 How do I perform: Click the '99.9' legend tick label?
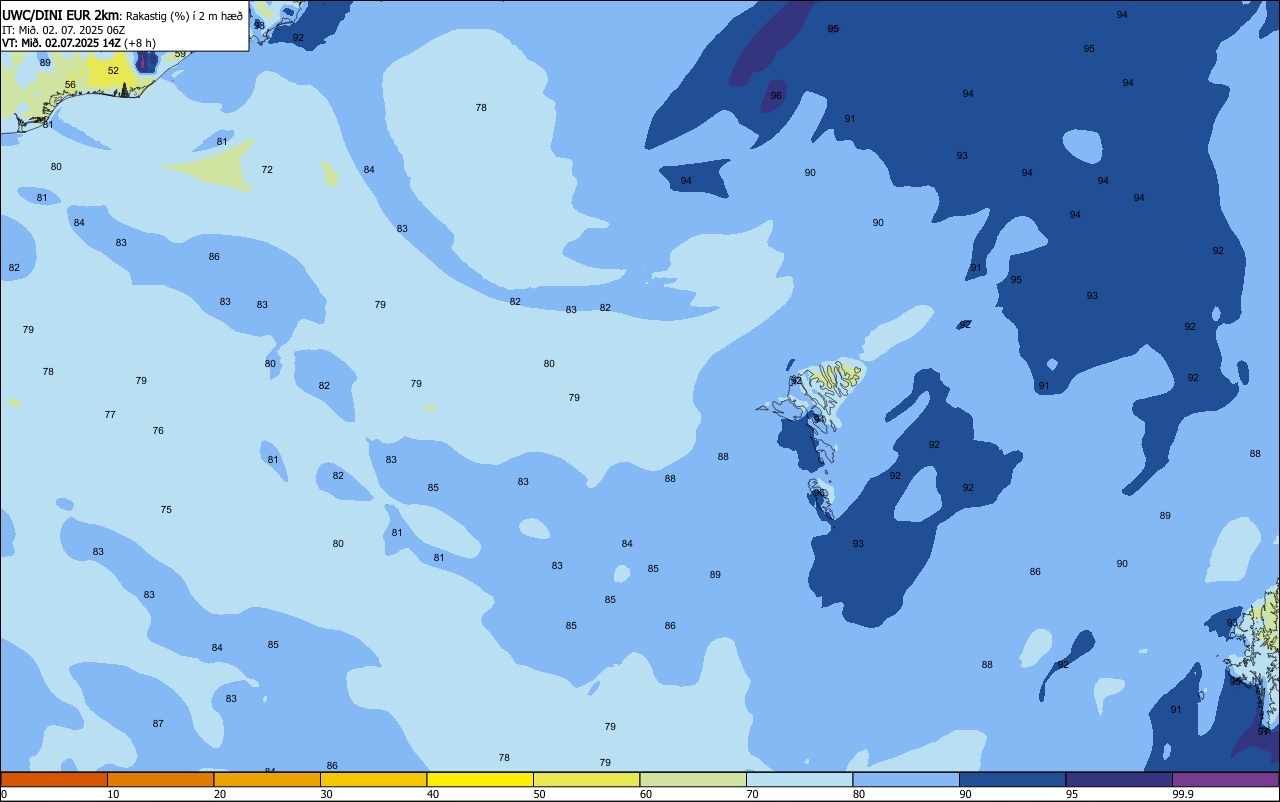(1184, 794)
